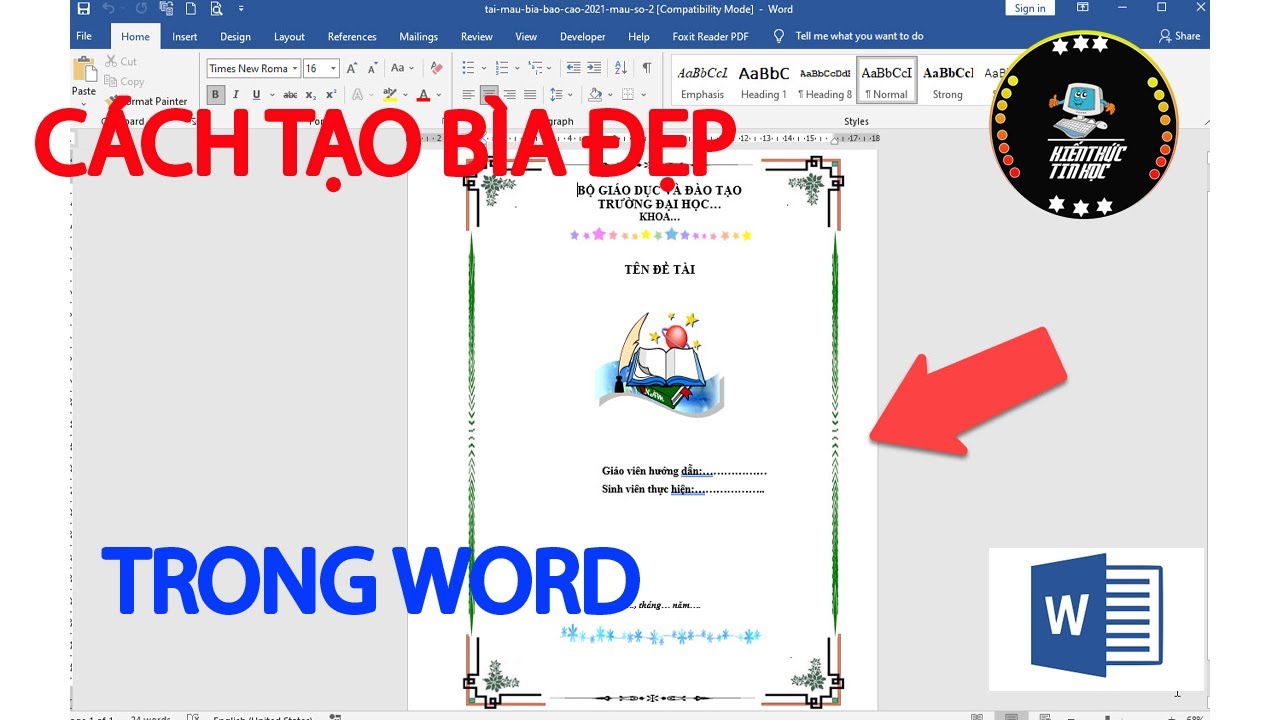This screenshot has width=1280, height=720.
Task: Click the Print Preview icon
Action: [x=217, y=9]
